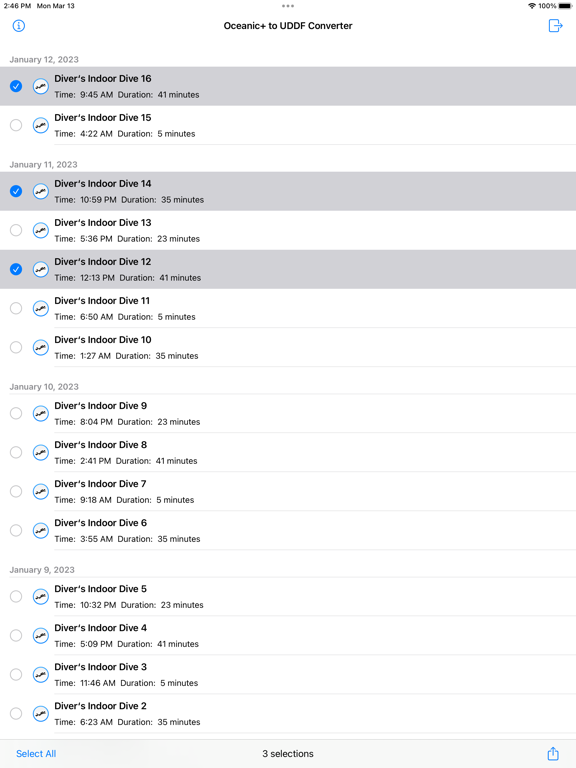
Task: Tap the three-dot multitasking control at the top
Action: [x=288, y=6]
